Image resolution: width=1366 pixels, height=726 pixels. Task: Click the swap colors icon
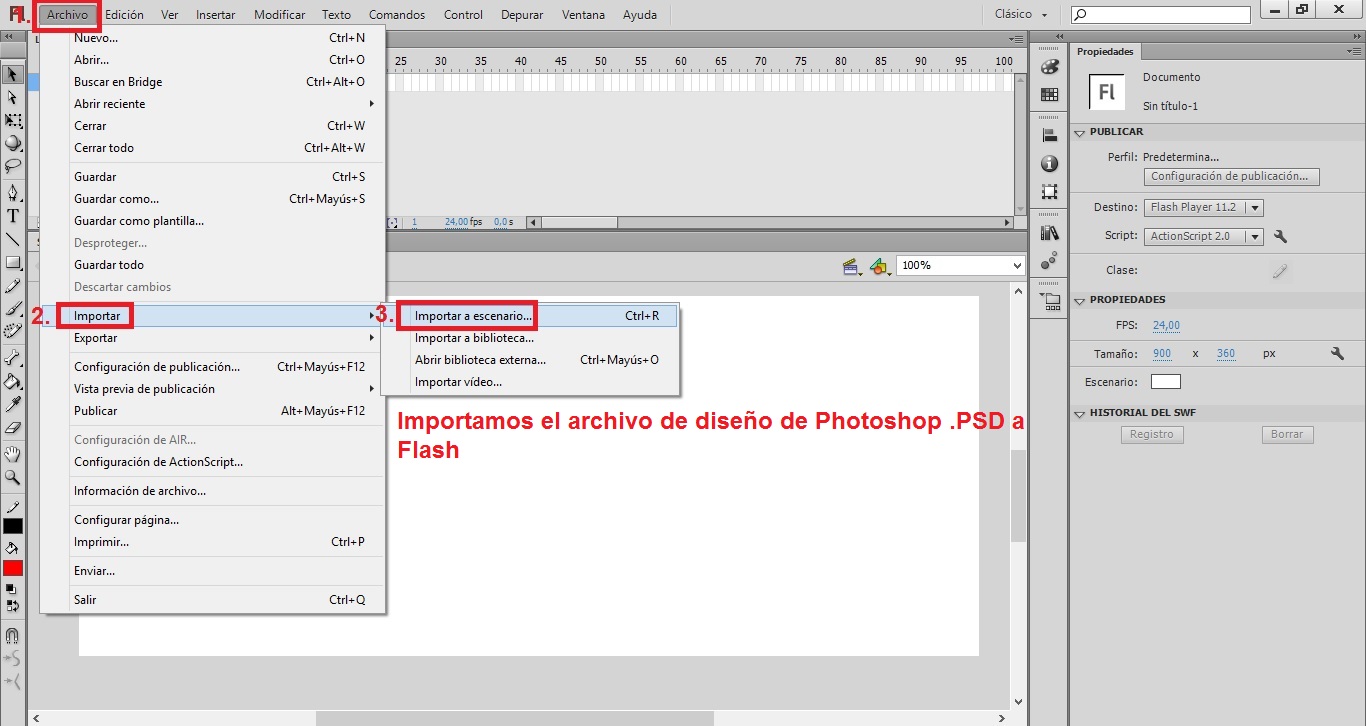click(12, 605)
